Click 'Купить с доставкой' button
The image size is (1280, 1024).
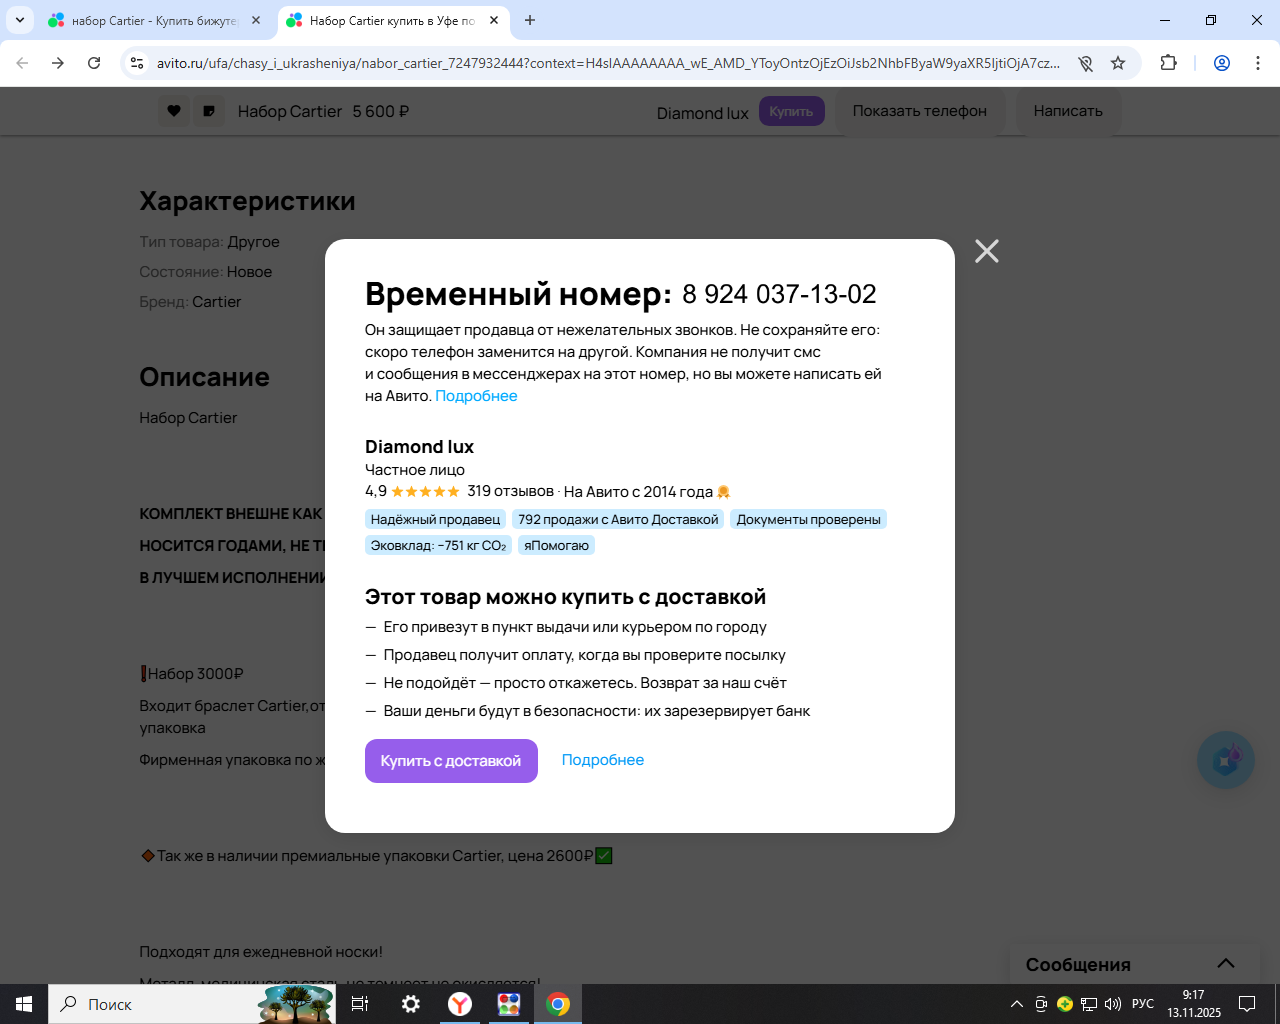(x=451, y=761)
